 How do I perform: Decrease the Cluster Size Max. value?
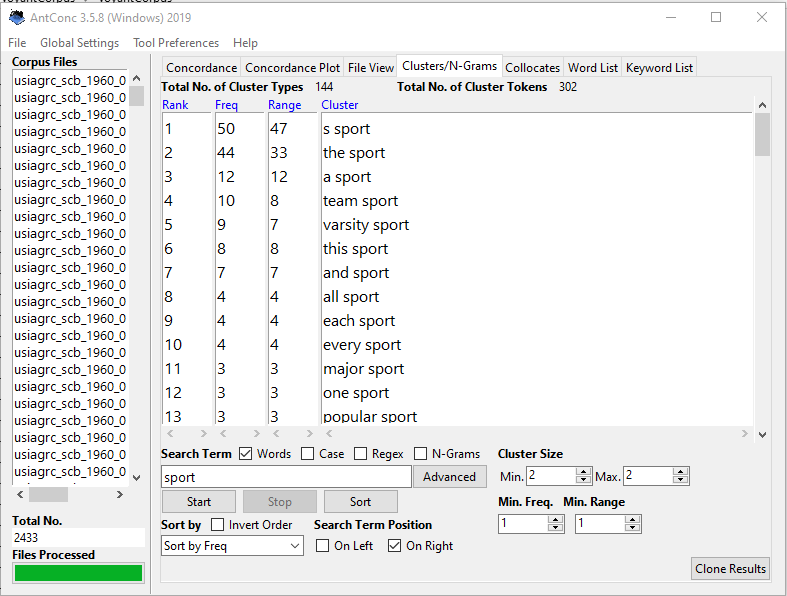(681, 481)
